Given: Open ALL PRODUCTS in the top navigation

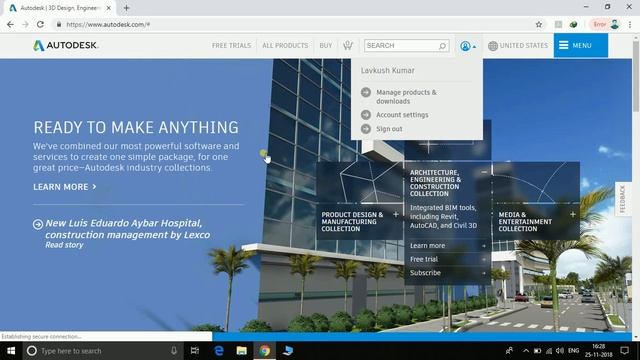Looking at the screenshot, I should [x=285, y=45].
